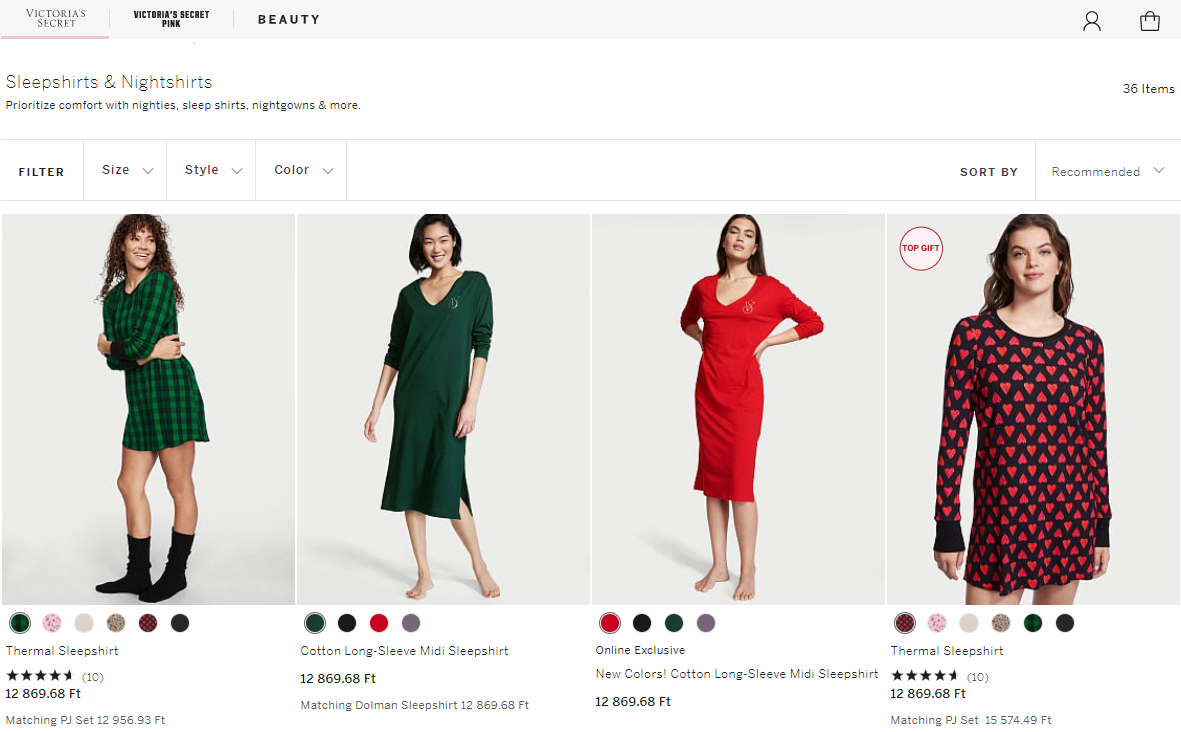Open the FILTER panel
Image resolution: width=1181 pixels, height=732 pixels.
click(41, 171)
